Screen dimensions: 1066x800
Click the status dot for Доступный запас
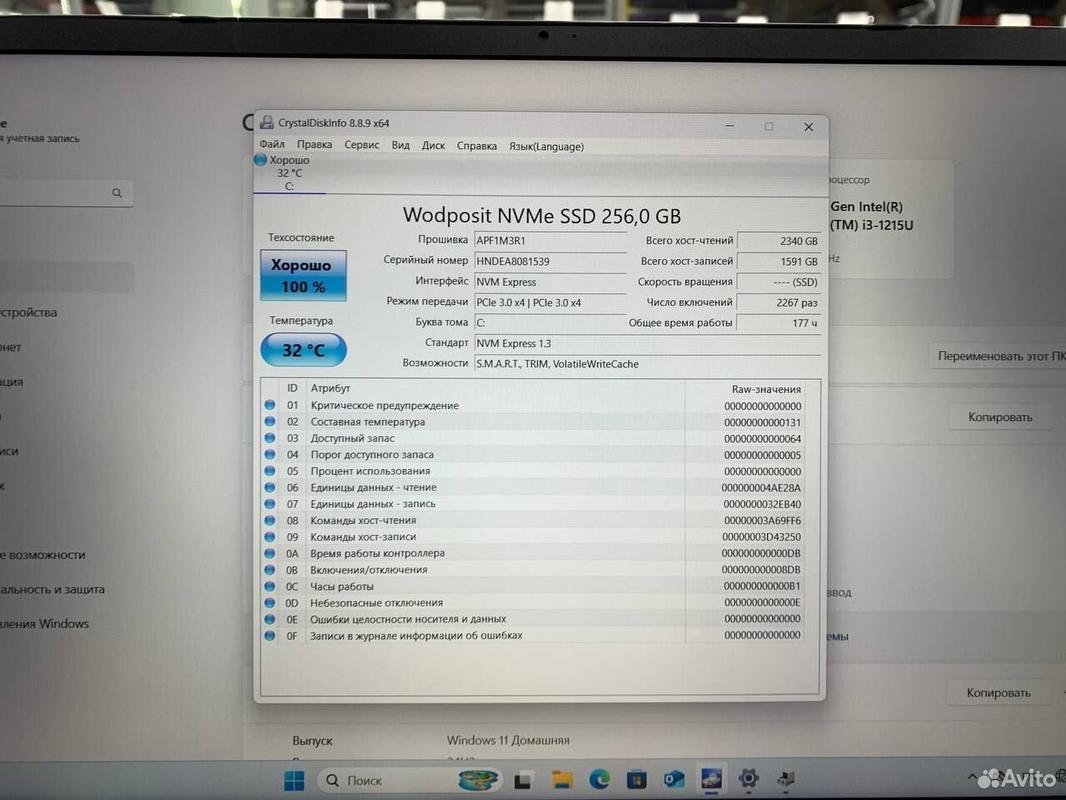270,438
